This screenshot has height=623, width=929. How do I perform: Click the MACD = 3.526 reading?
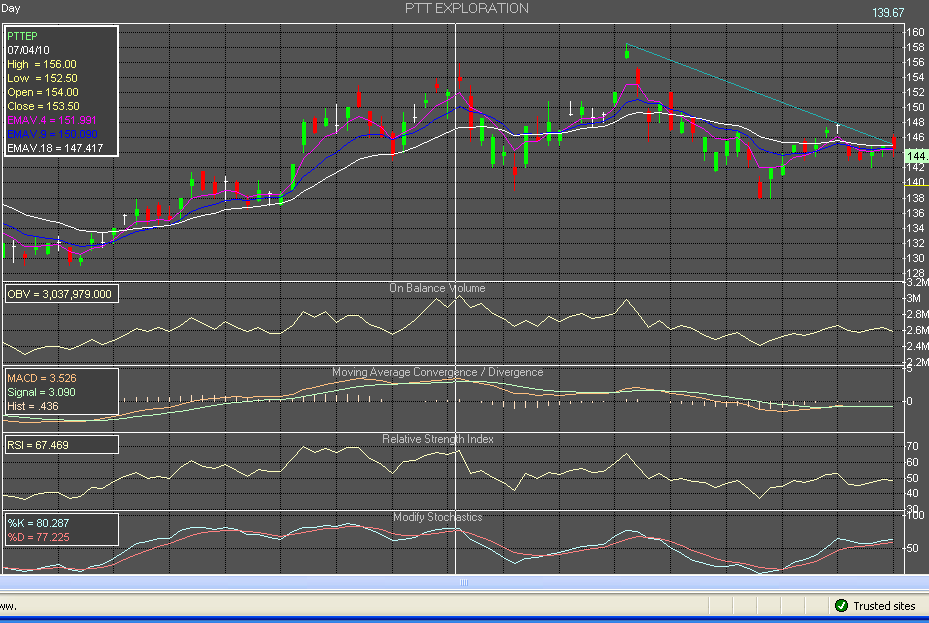[42, 378]
